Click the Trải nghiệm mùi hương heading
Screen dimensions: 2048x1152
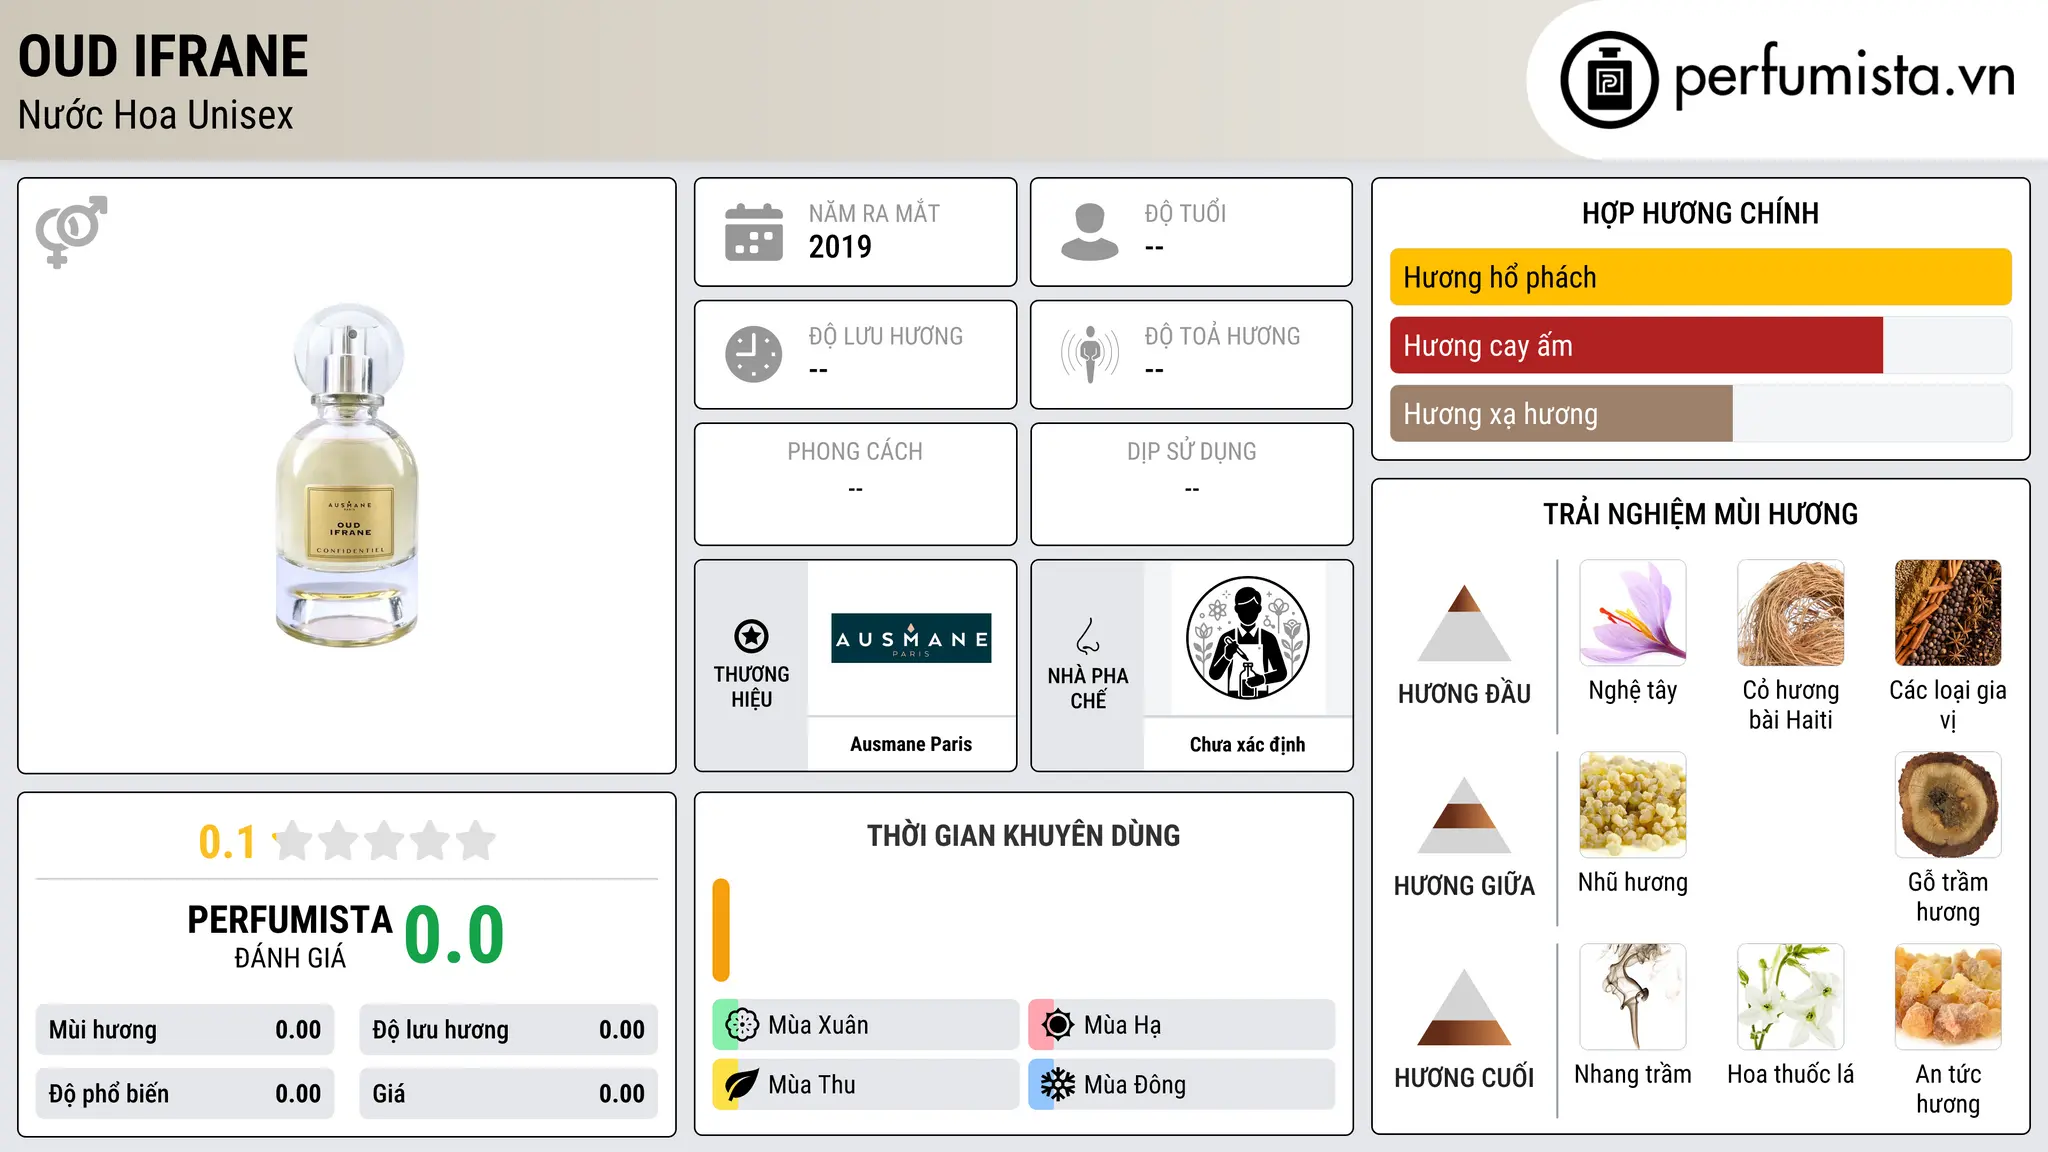click(x=1700, y=514)
